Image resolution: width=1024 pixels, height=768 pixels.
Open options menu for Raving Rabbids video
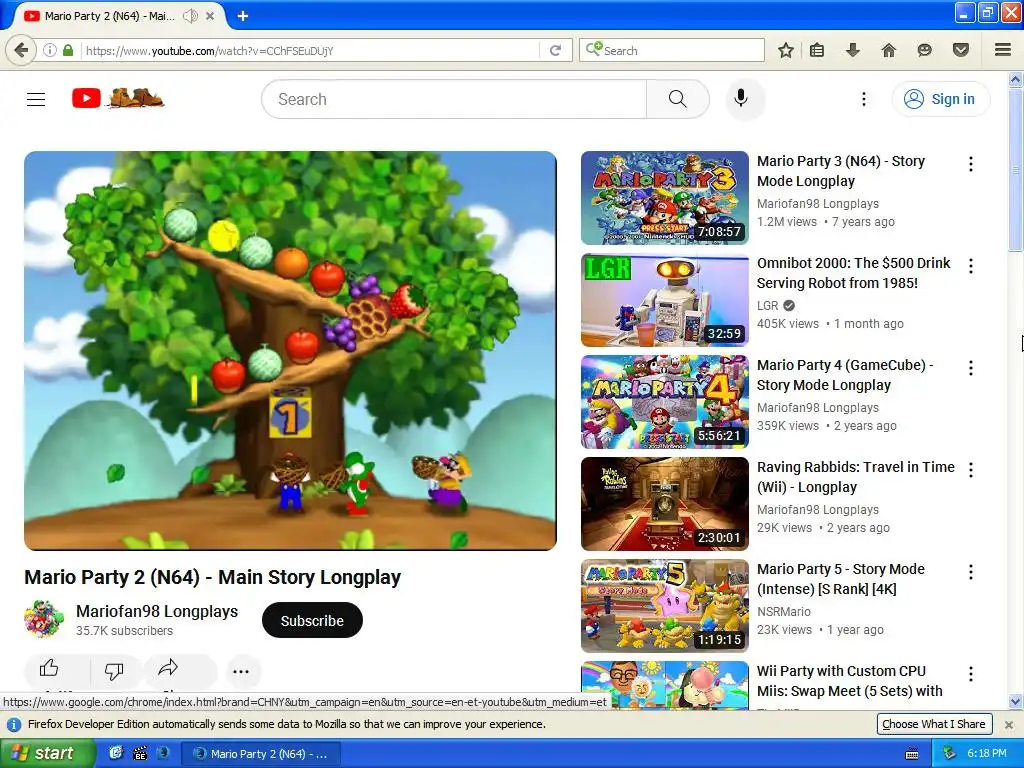[x=971, y=470]
